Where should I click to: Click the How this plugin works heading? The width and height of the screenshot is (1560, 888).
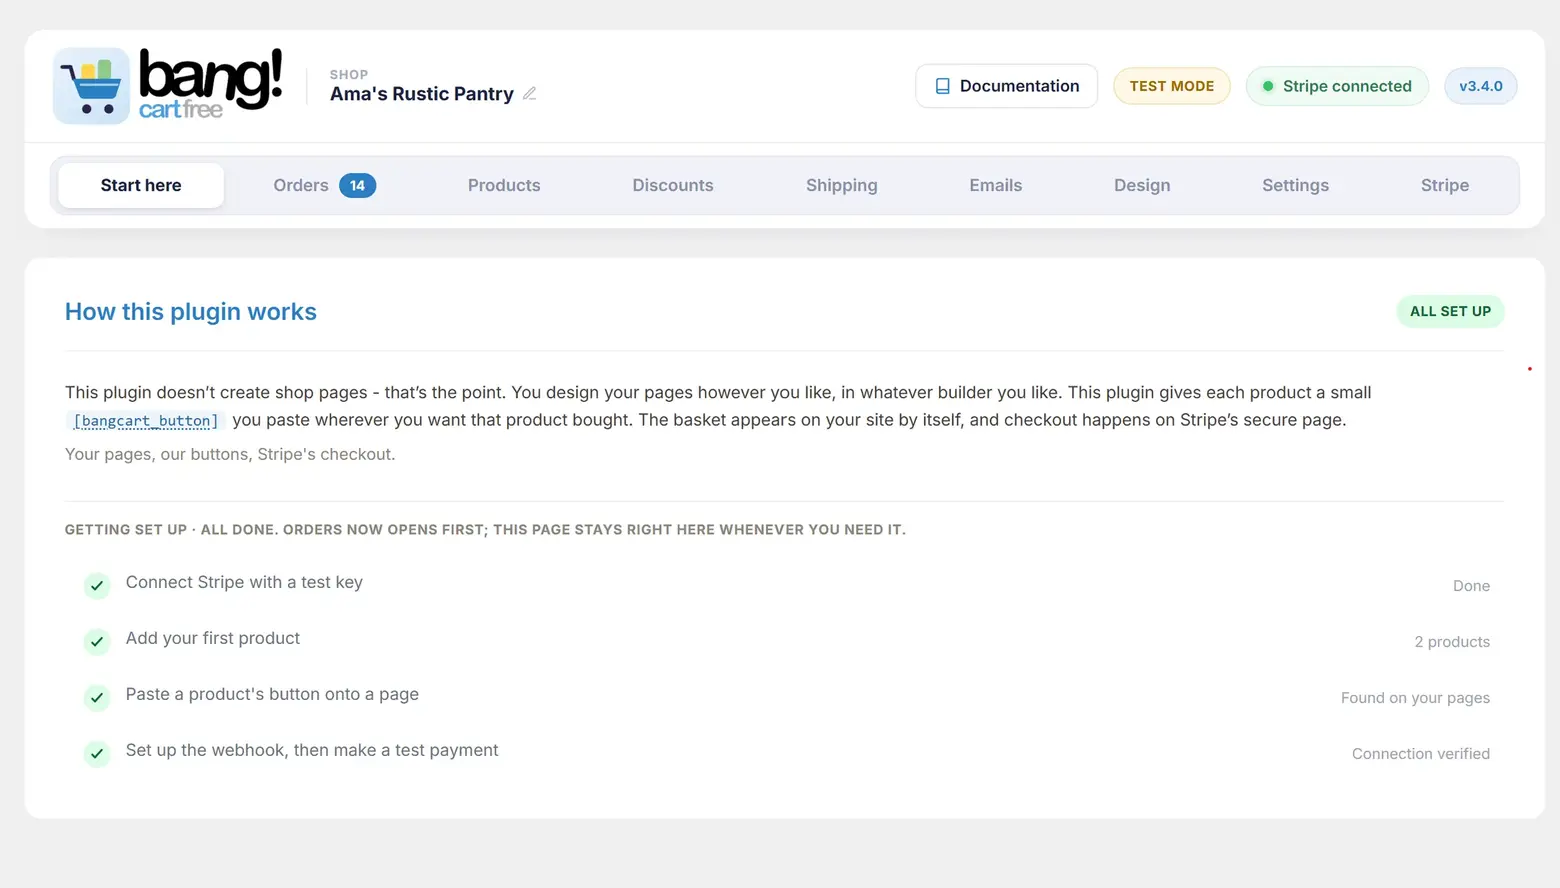(x=191, y=312)
